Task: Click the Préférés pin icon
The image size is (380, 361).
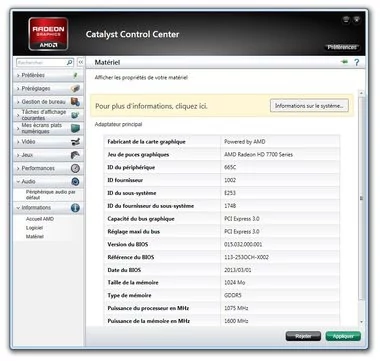Action: [x=76, y=76]
